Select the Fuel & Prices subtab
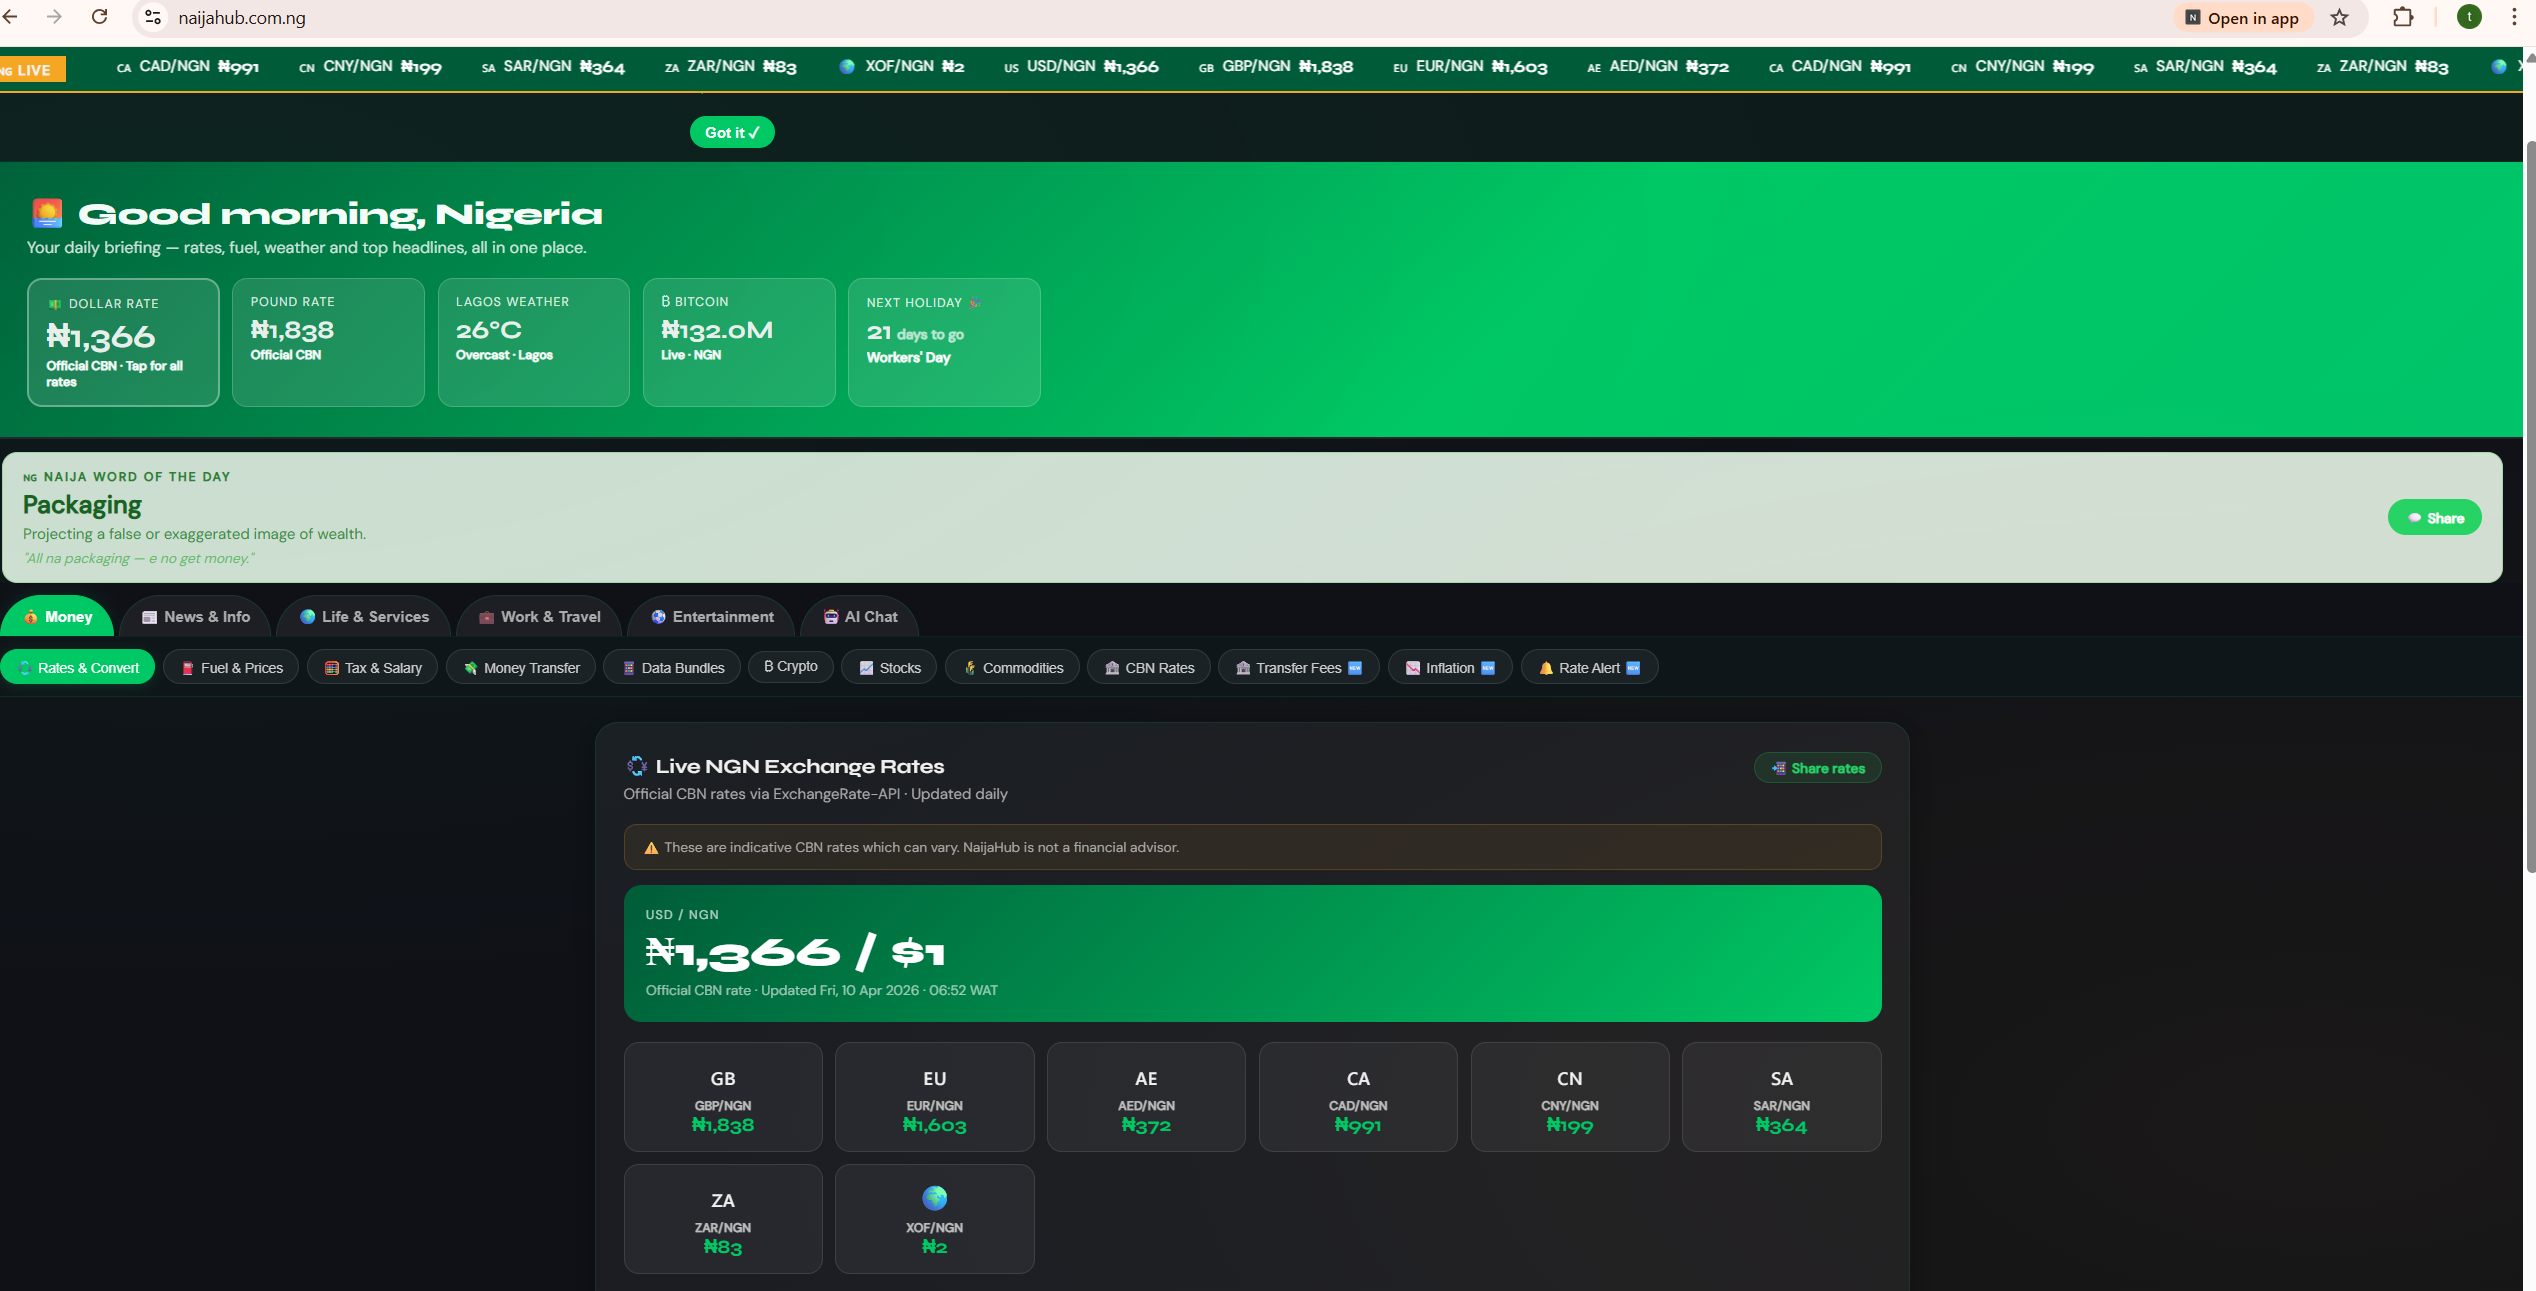 231,668
